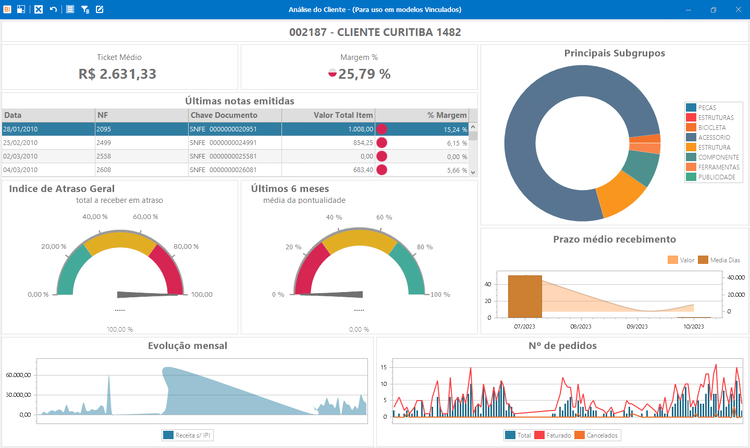Sort by % Margem column header

[422, 115]
